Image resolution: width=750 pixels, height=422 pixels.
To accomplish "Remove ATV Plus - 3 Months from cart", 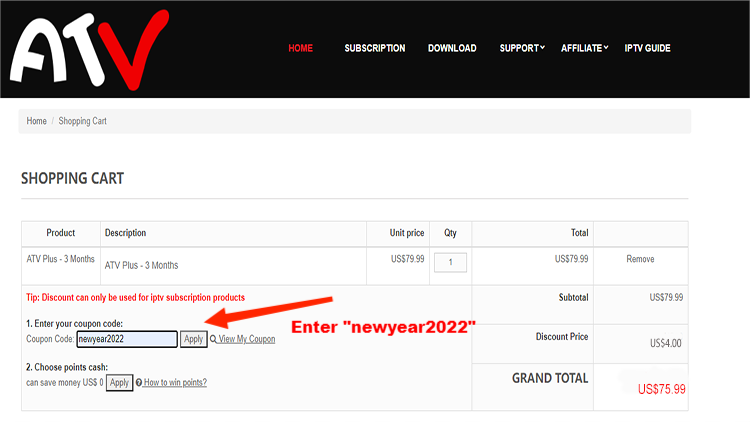I will pyautogui.click(x=640, y=259).
